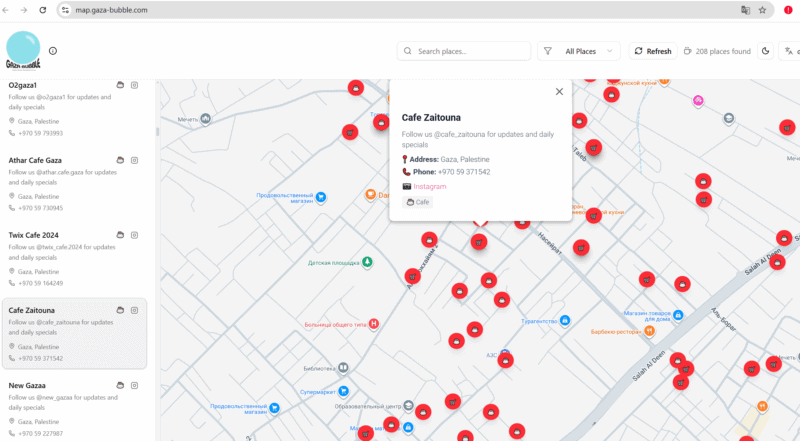The height and width of the screenshot is (441, 800).
Task: Open the info icon beside the logo
Action: [53, 51]
